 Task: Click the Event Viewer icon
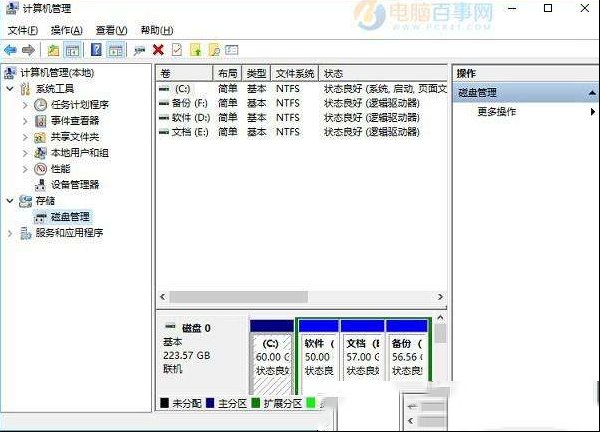(40, 121)
